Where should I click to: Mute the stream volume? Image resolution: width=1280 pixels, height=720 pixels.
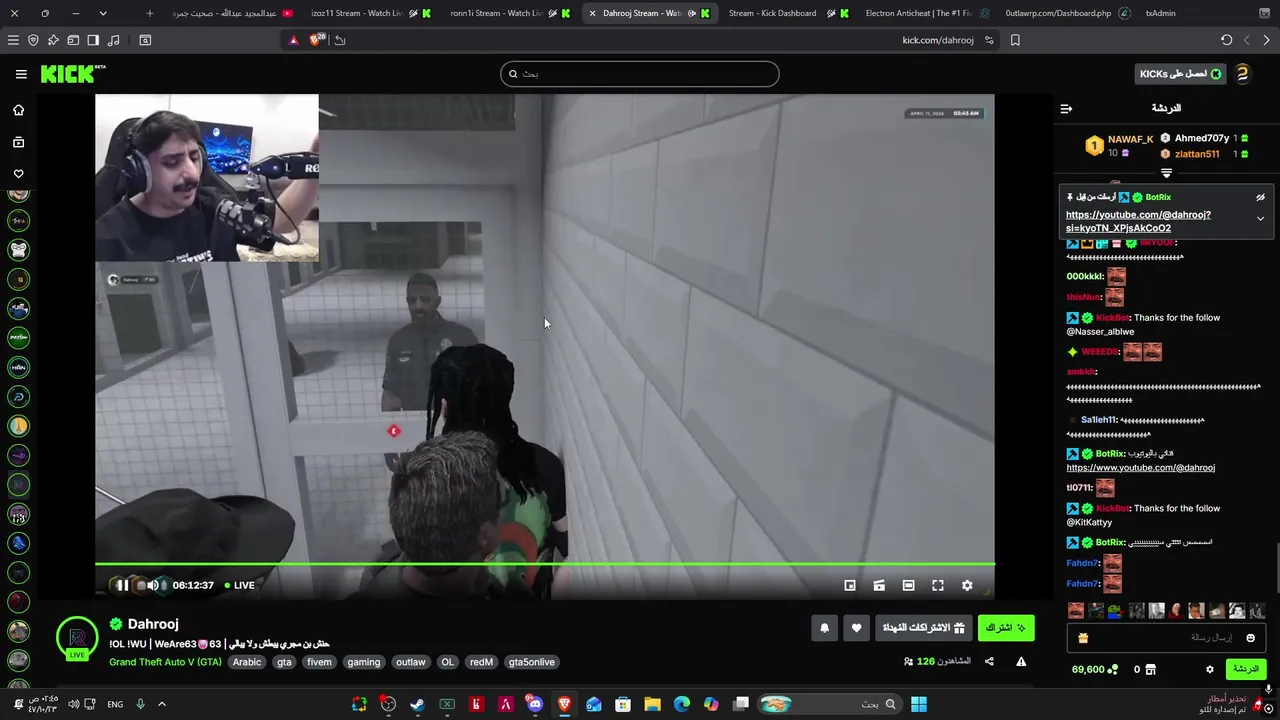153,585
